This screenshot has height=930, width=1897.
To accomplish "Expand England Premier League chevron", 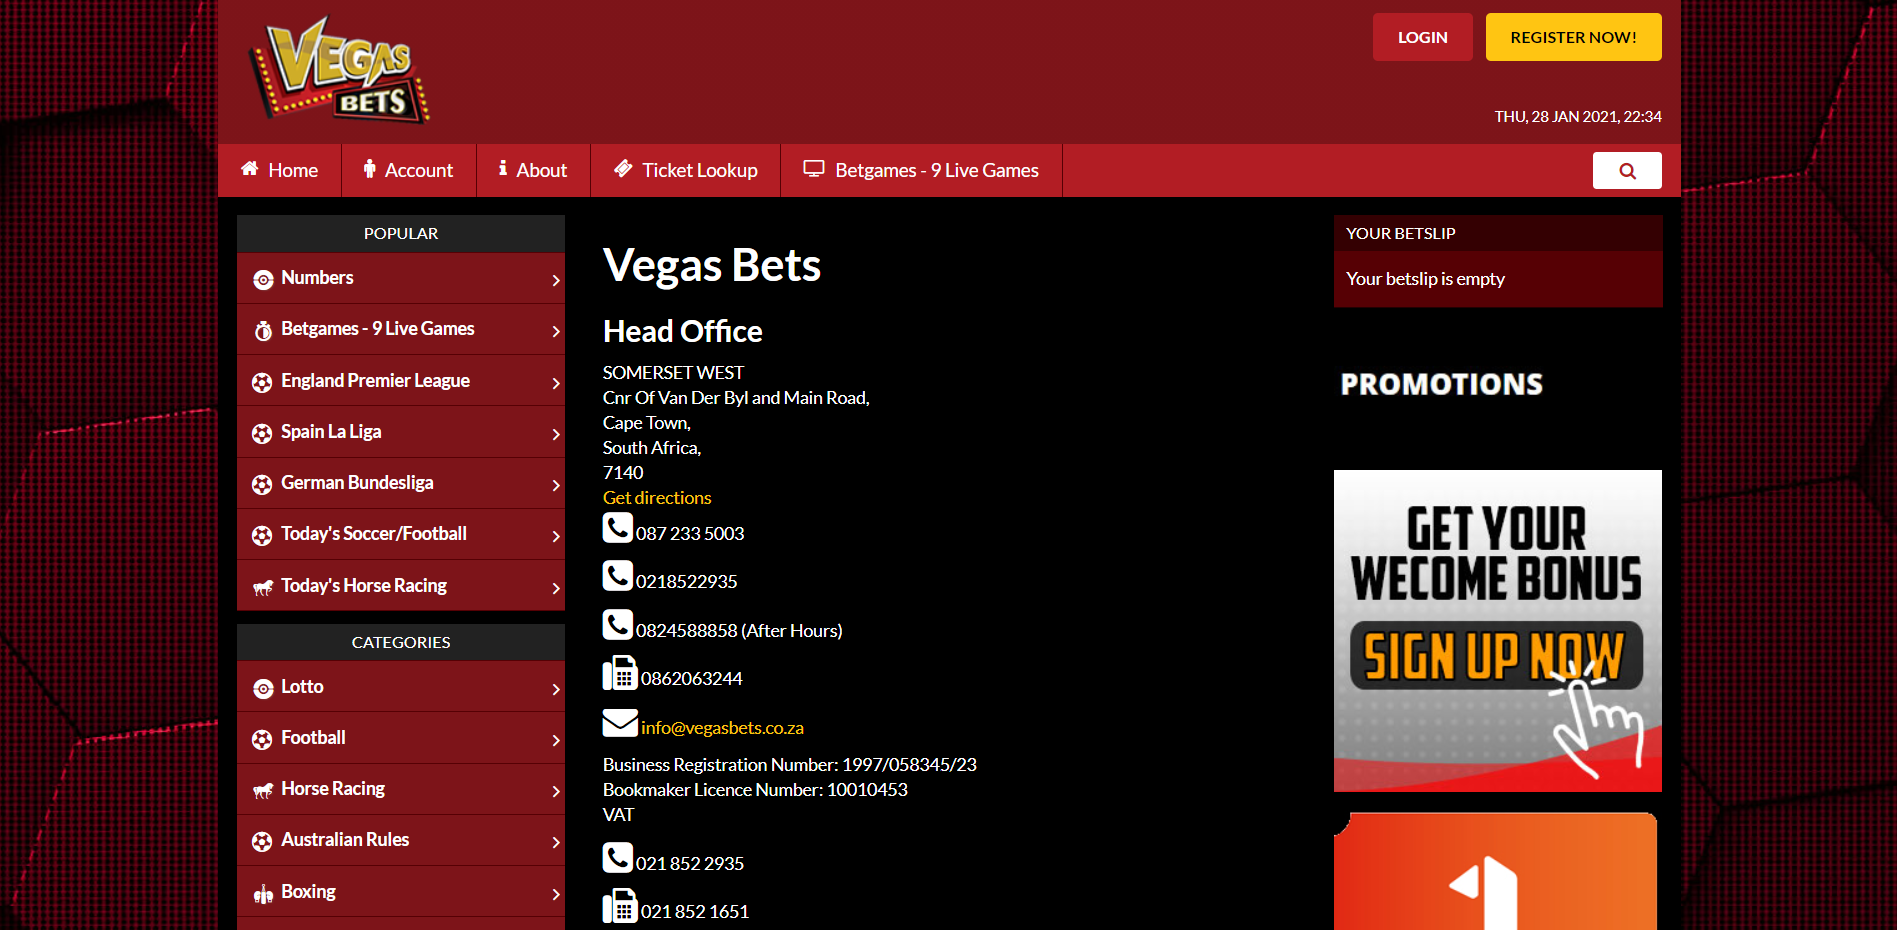I will [x=556, y=383].
